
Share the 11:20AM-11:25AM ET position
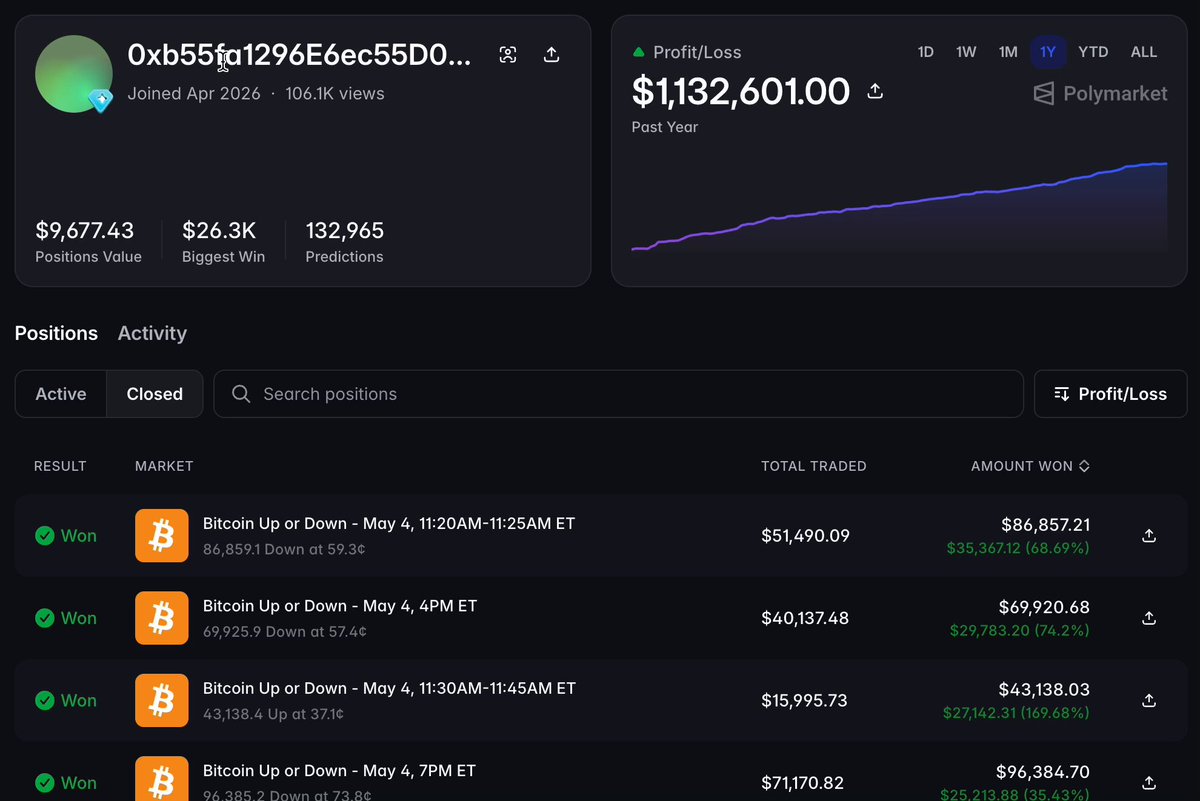[x=1149, y=536]
